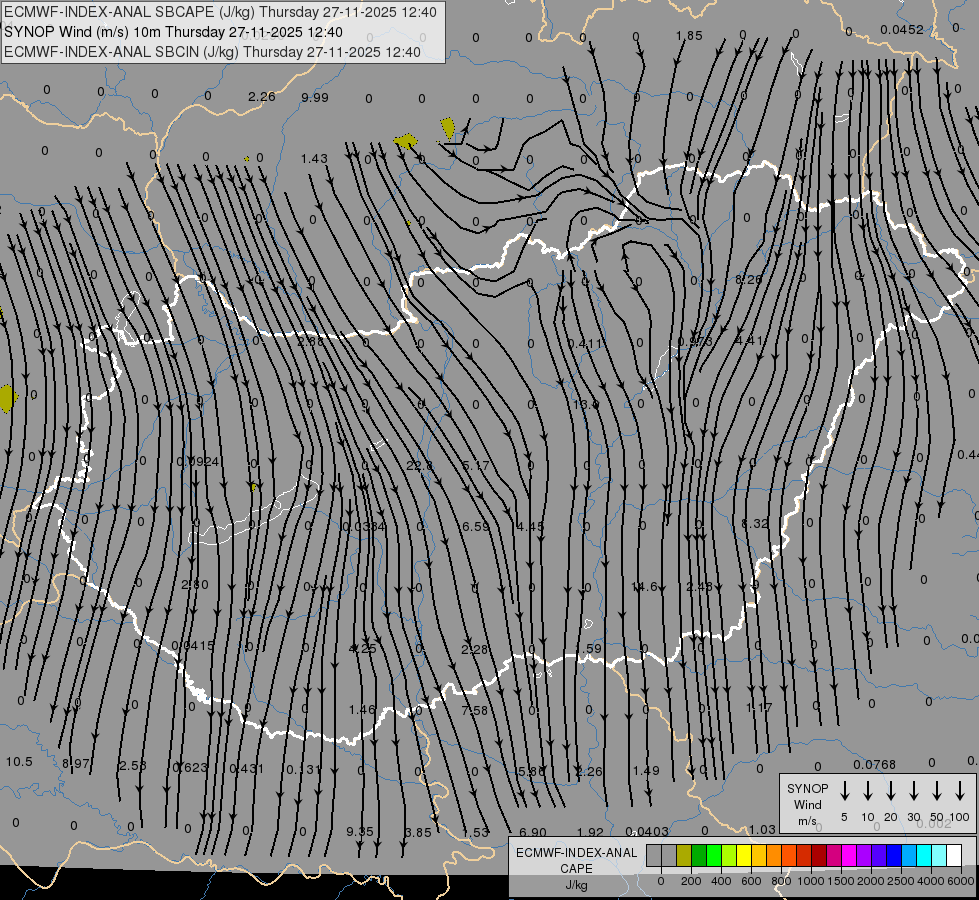Click the '6000' label under the CAPE scale

pyautogui.click(x=961, y=881)
